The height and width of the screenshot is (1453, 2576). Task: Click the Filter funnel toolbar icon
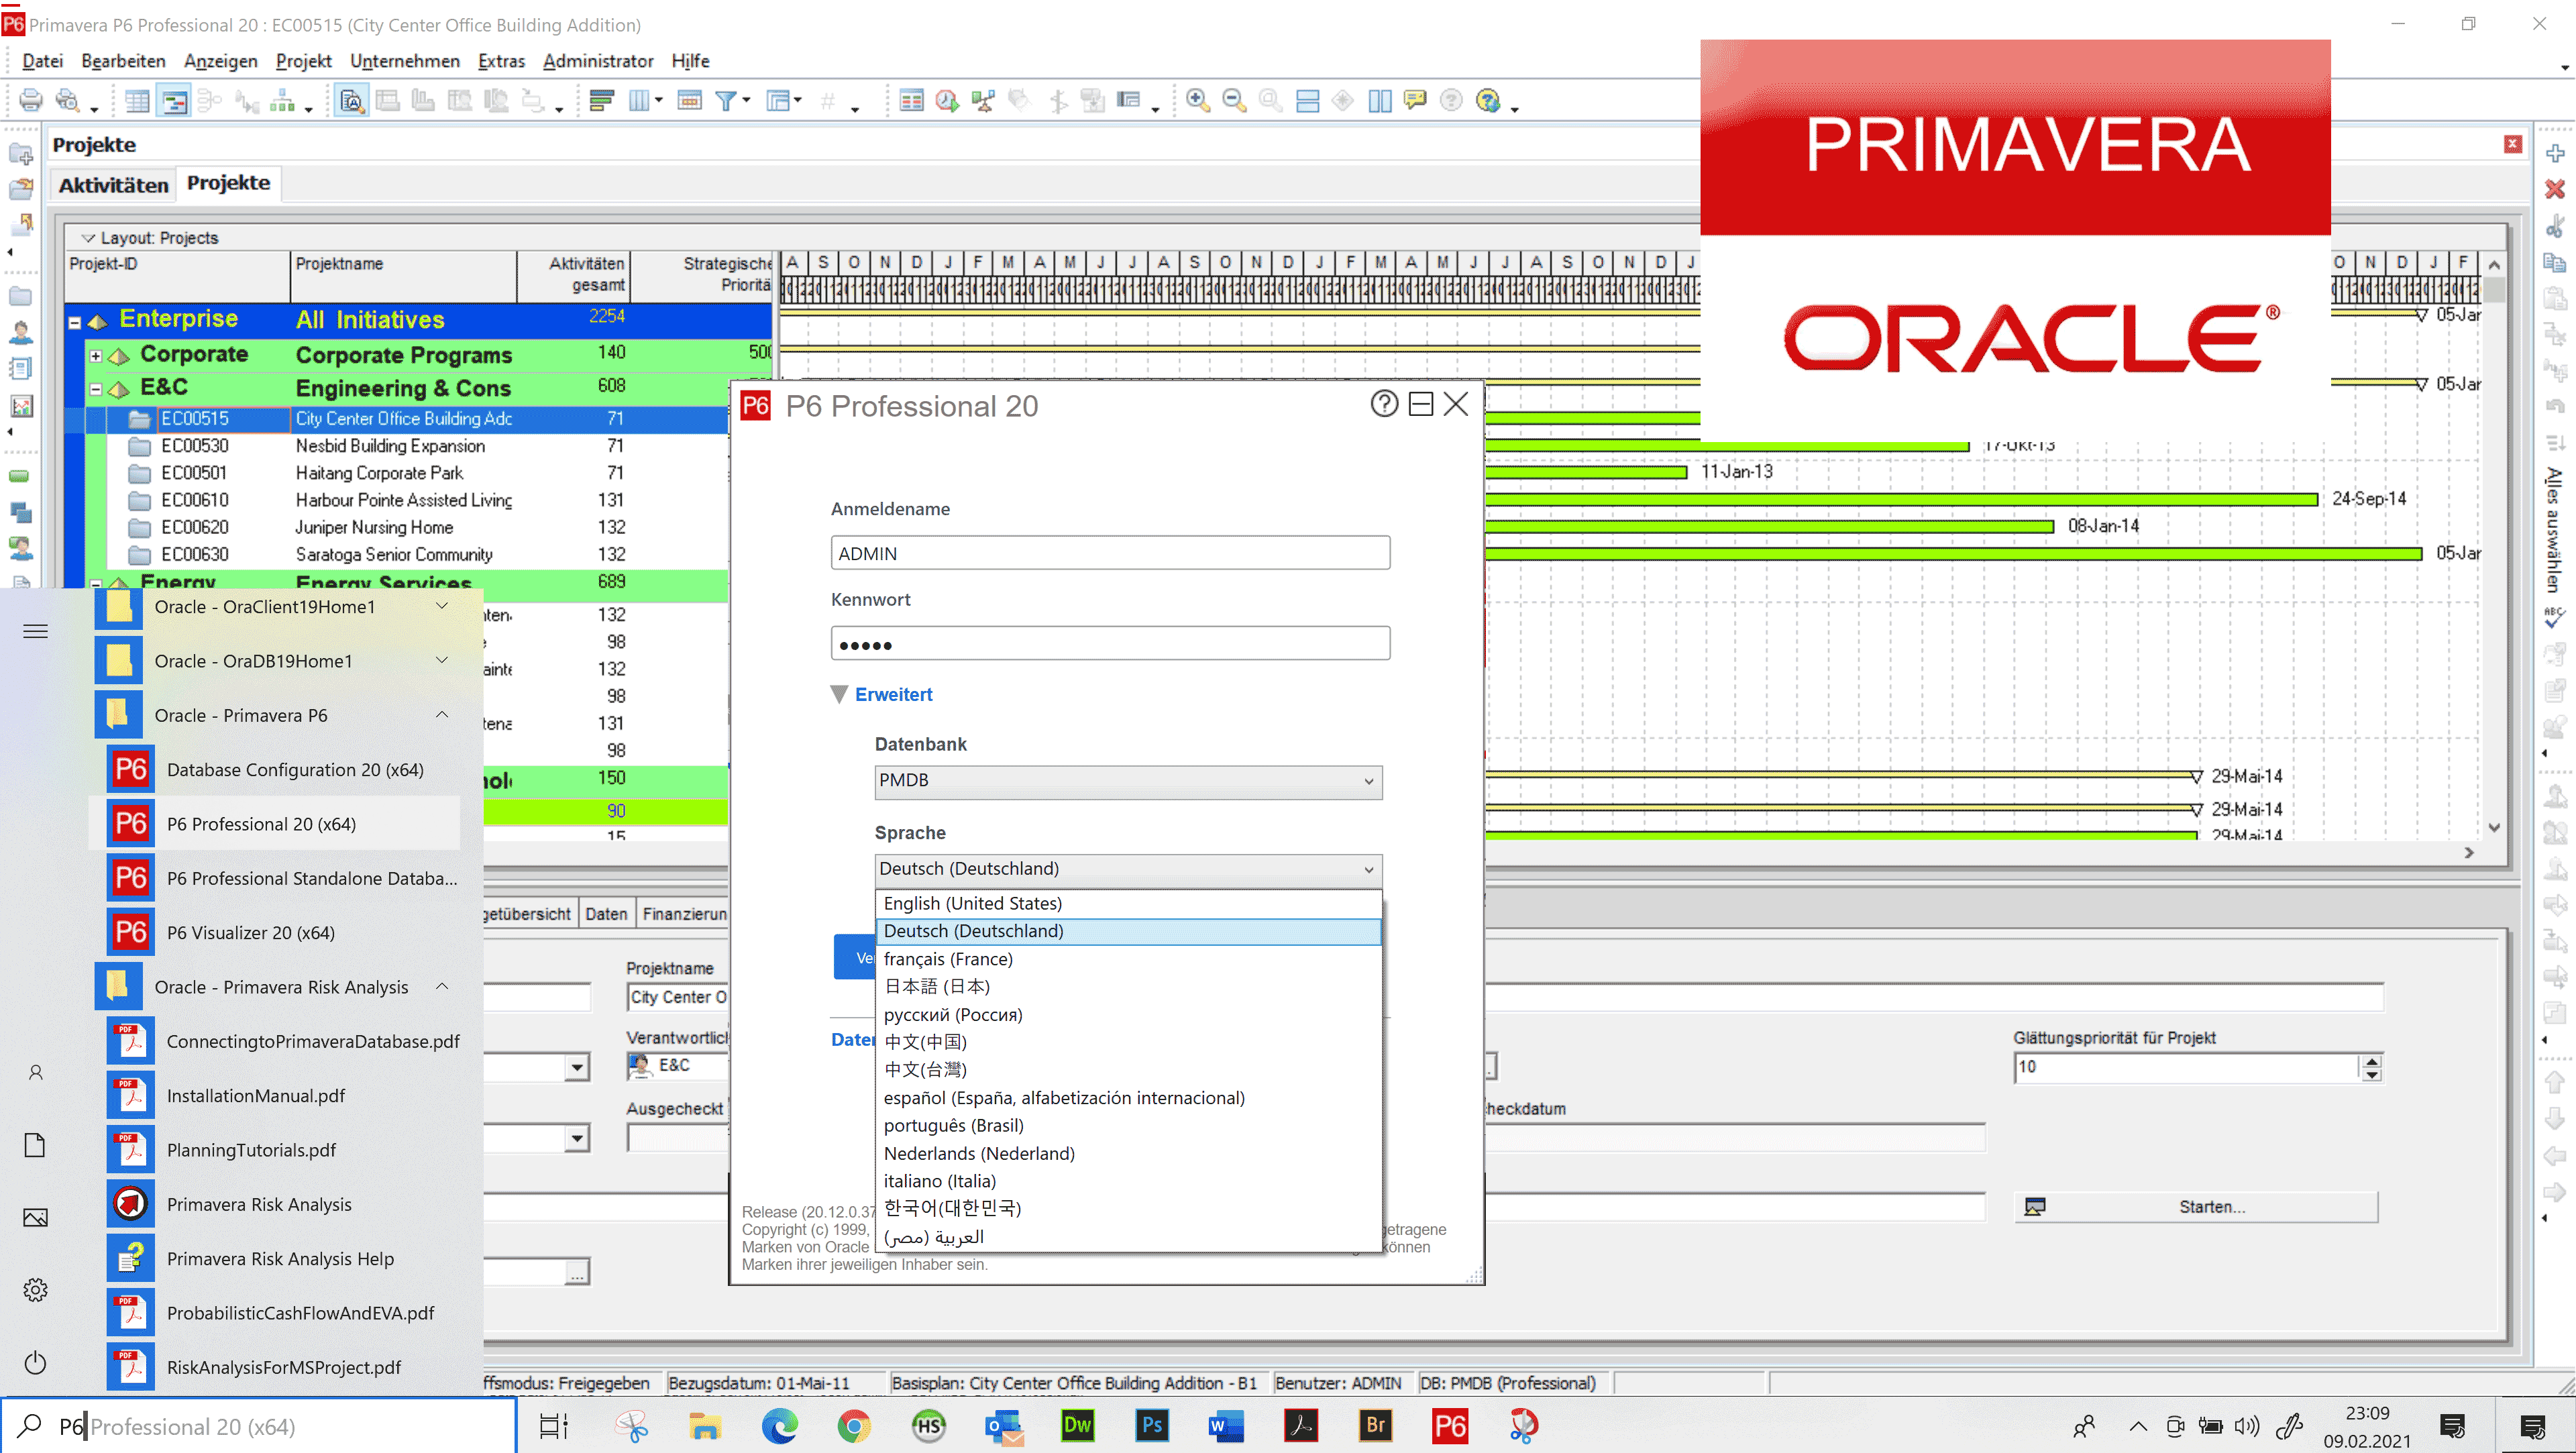coord(726,101)
